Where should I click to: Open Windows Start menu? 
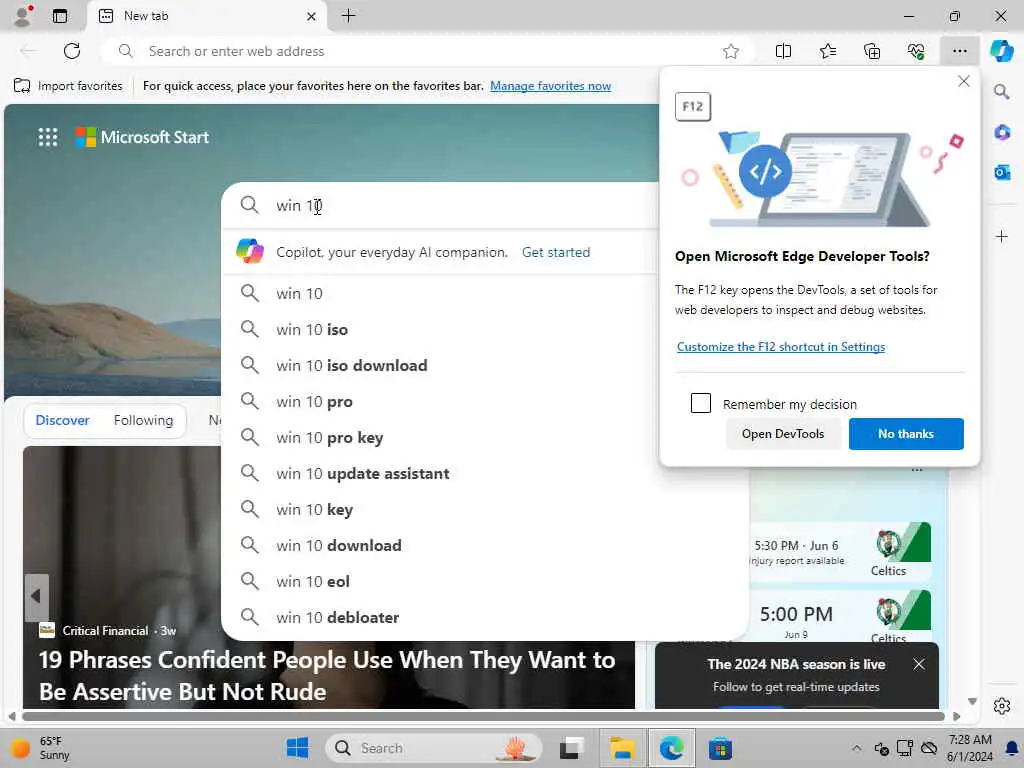point(298,748)
